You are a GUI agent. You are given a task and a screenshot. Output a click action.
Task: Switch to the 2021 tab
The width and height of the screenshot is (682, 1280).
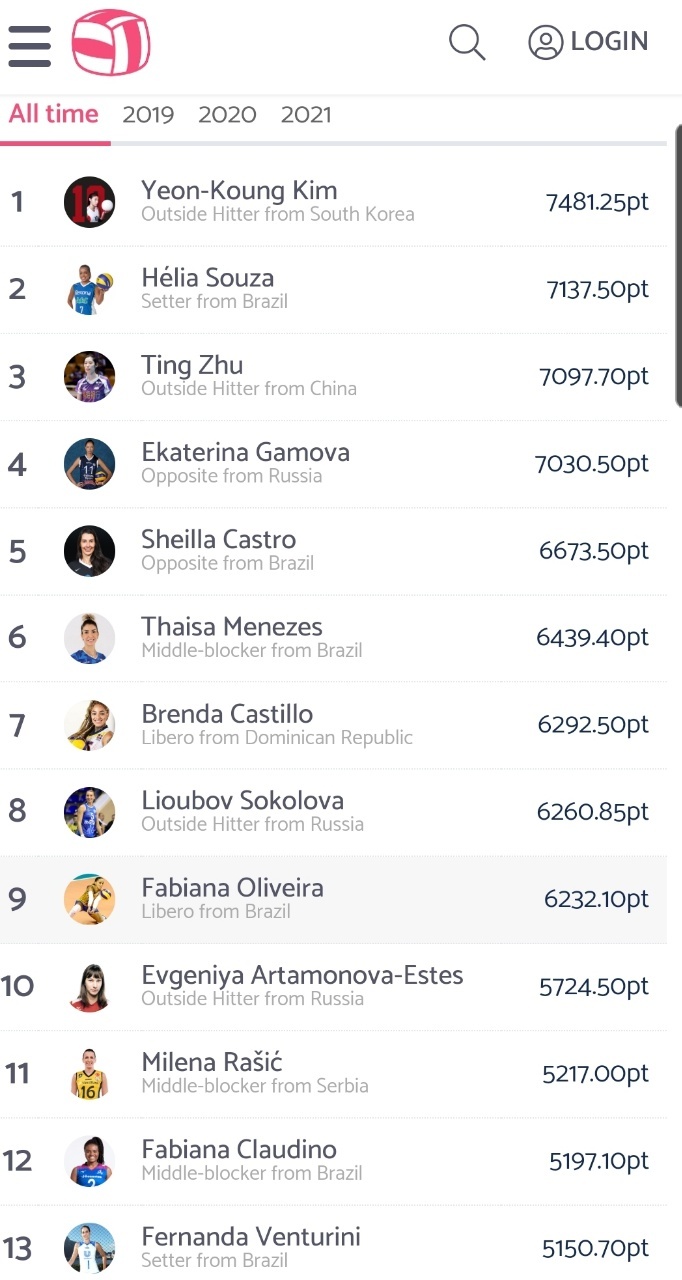coord(306,115)
